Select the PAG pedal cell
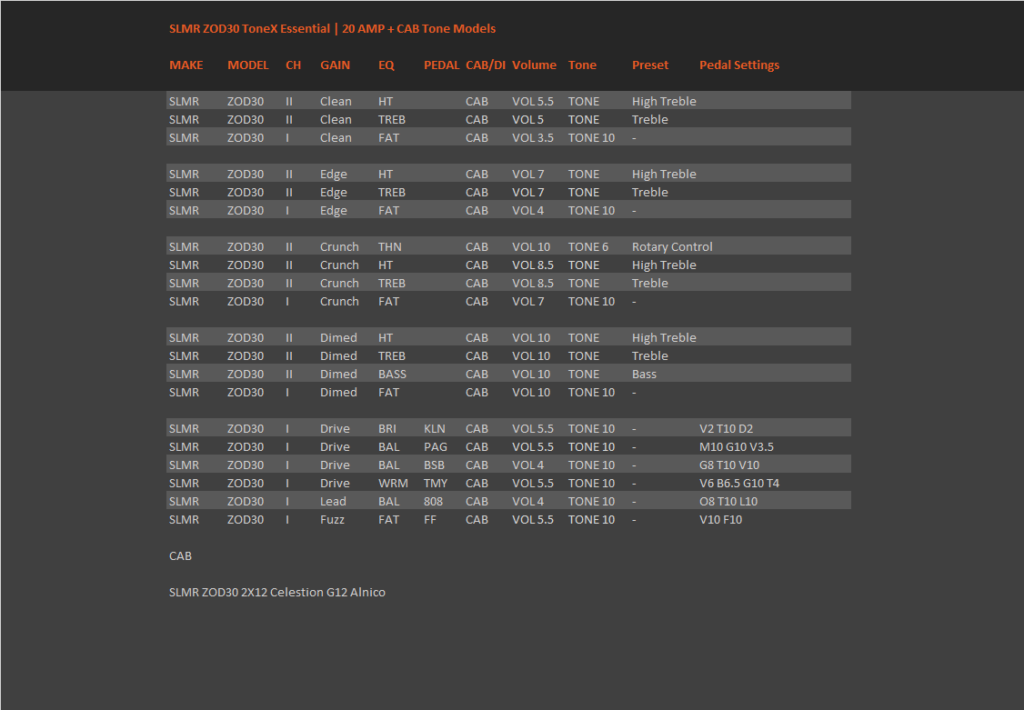The height and width of the screenshot is (710, 1024). point(436,447)
